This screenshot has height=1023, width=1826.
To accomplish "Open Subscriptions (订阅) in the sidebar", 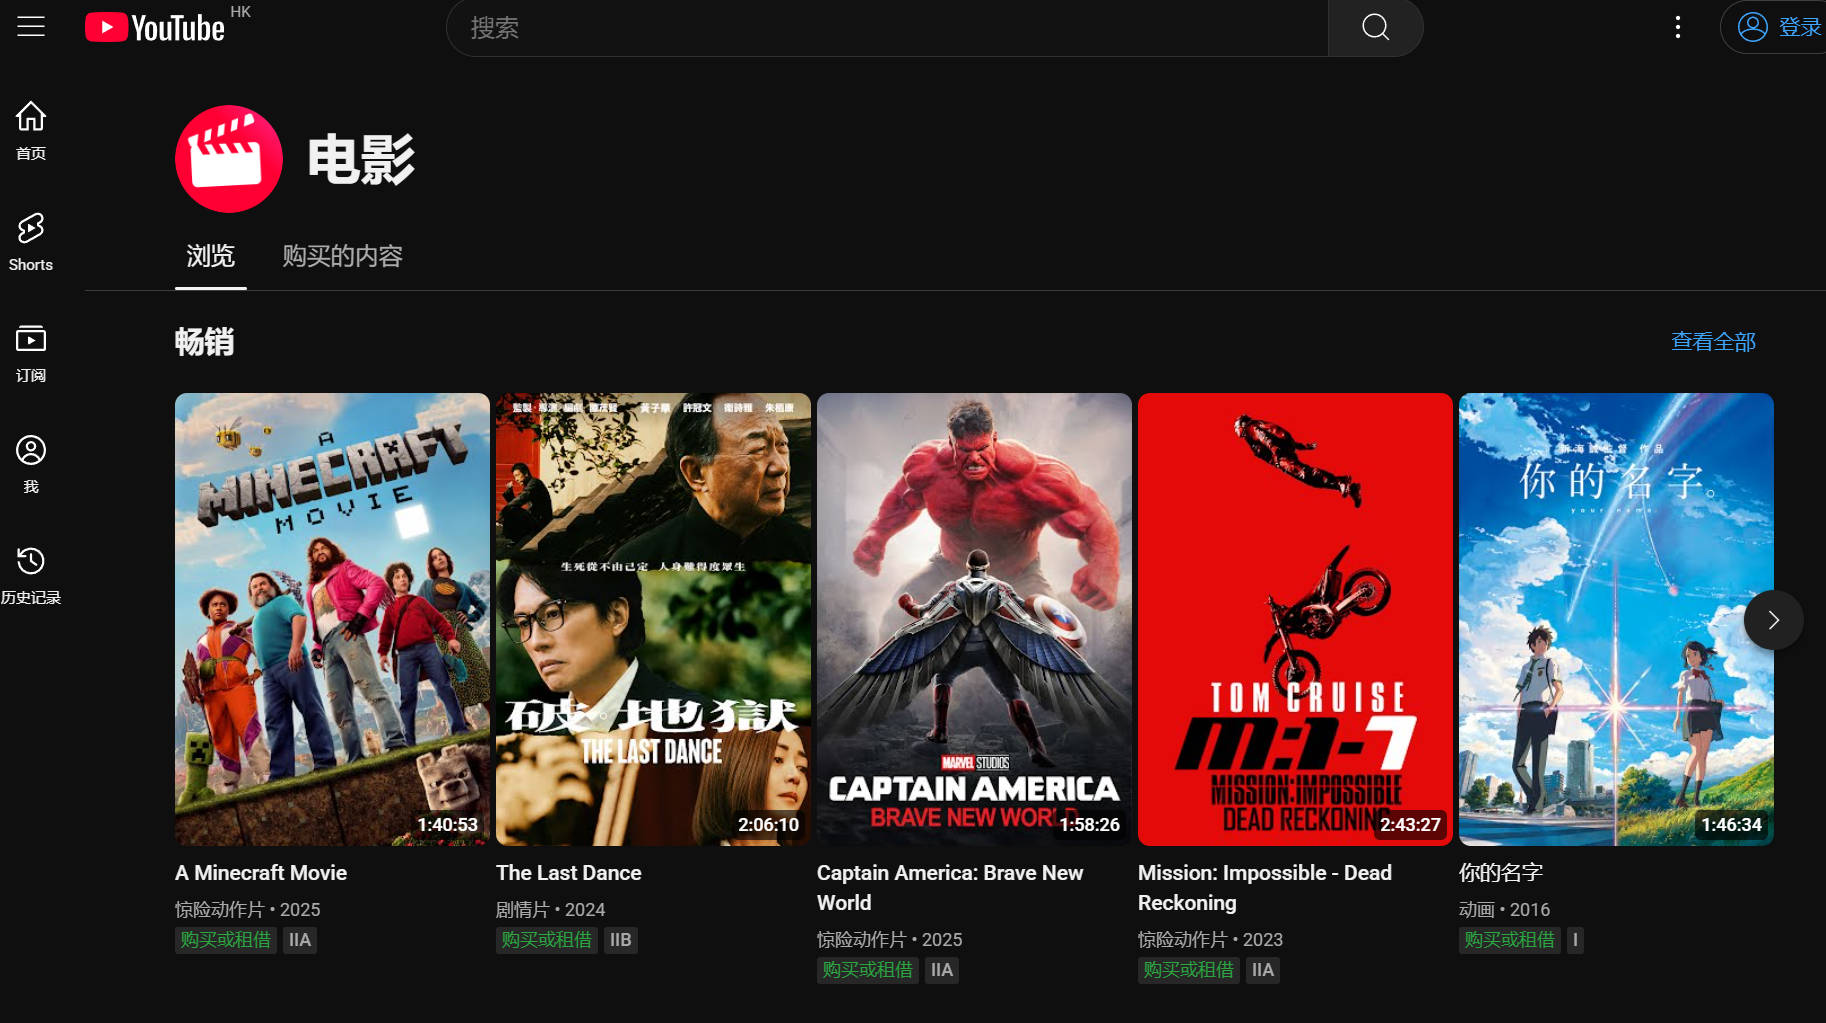I will point(31,352).
